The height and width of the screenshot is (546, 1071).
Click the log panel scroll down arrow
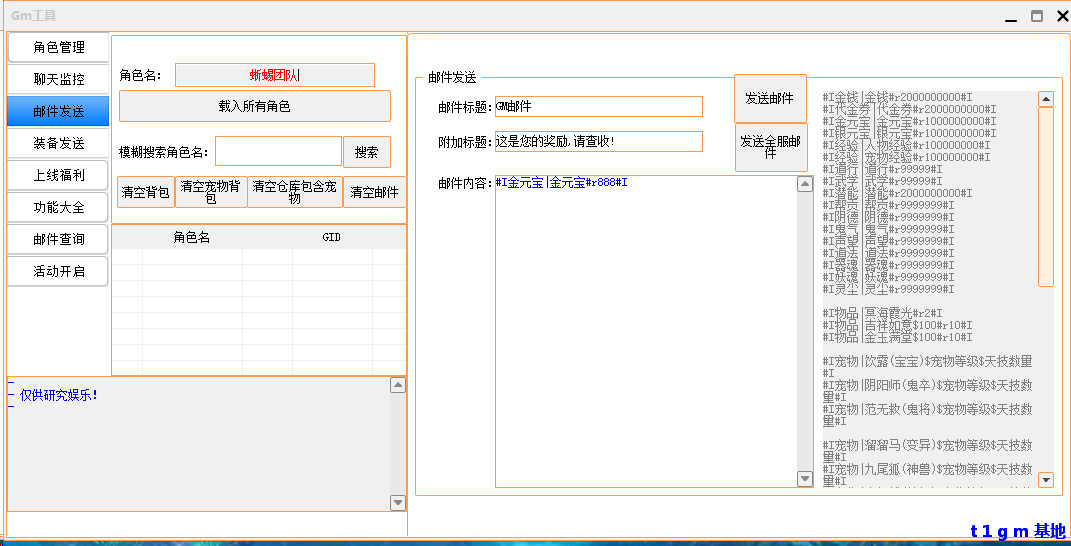398,503
